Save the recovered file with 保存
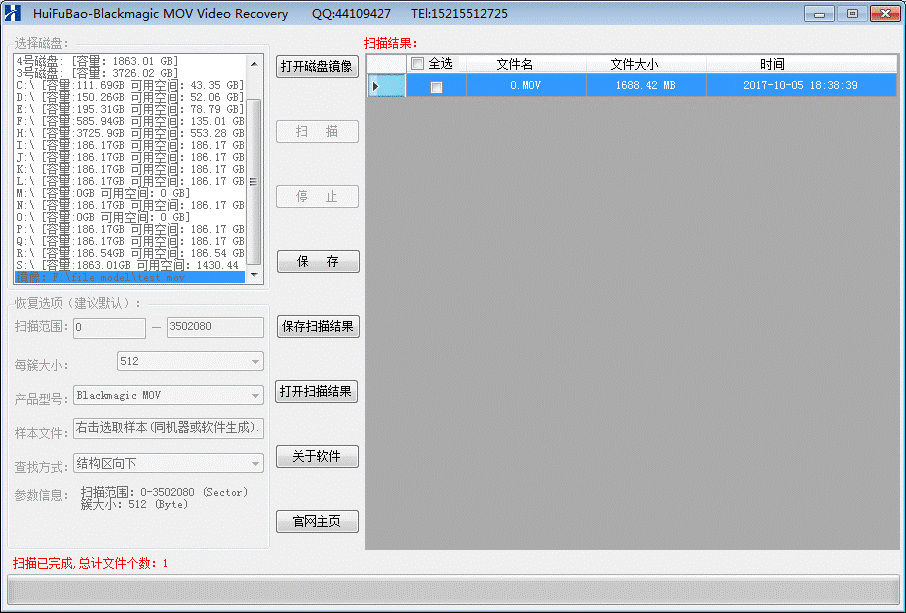The width and height of the screenshot is (906, 613). pyautogui.click(x=317, y=261)
